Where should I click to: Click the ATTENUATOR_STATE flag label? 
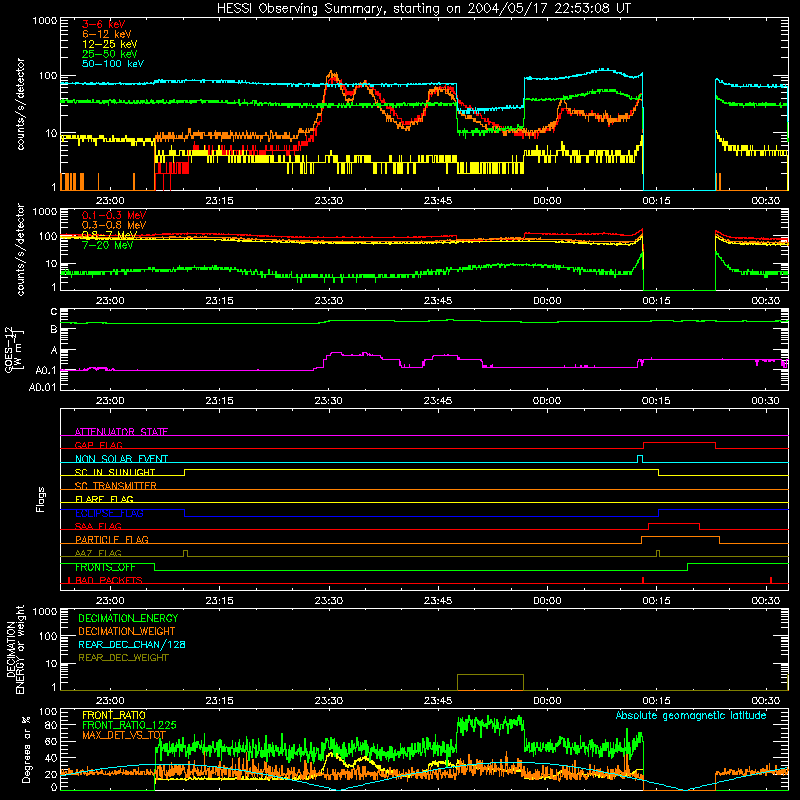click(121, 432)
